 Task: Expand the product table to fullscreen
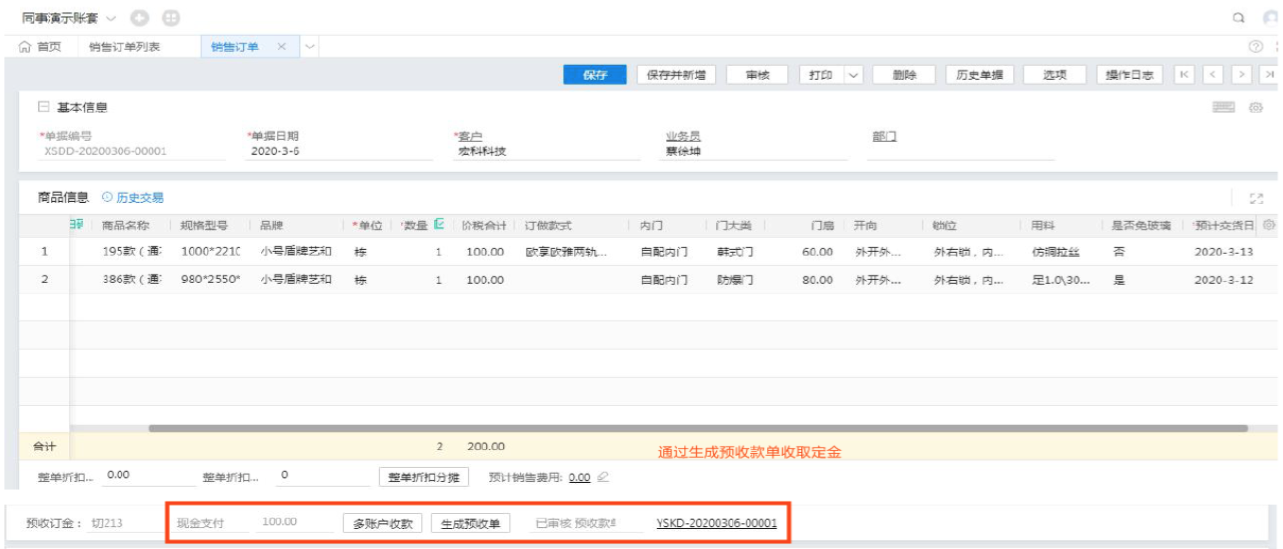tap(1257, 199)
